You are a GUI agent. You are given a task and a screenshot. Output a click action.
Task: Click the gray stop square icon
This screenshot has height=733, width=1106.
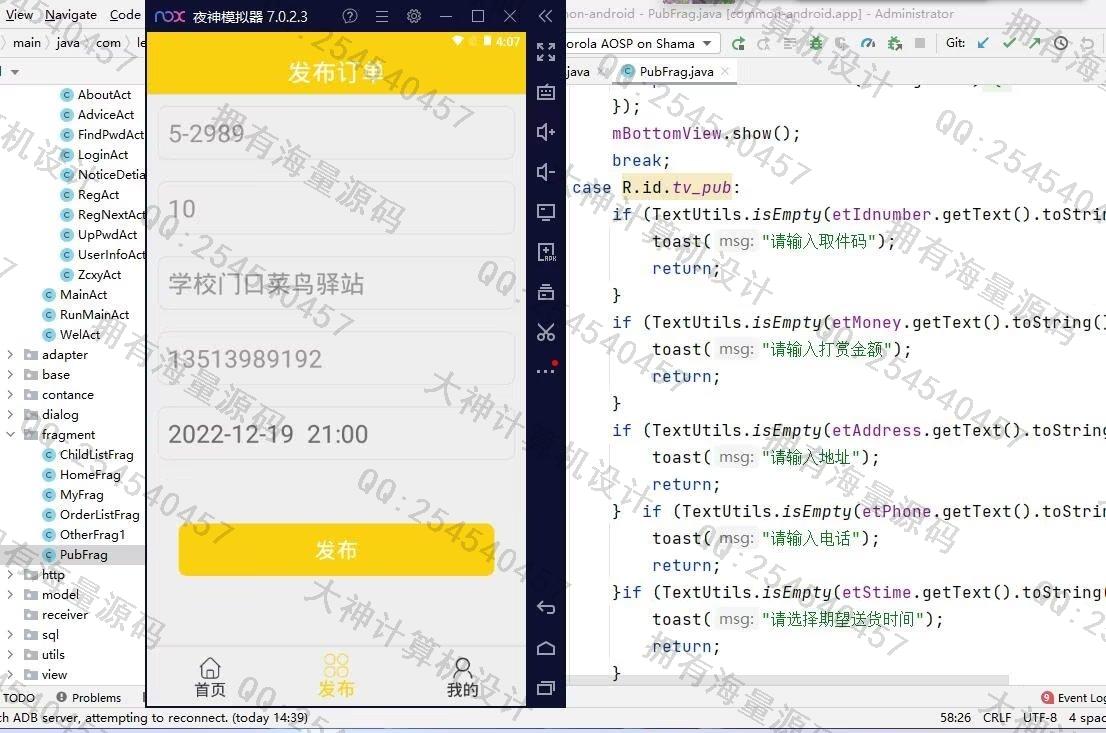[920, 44]
